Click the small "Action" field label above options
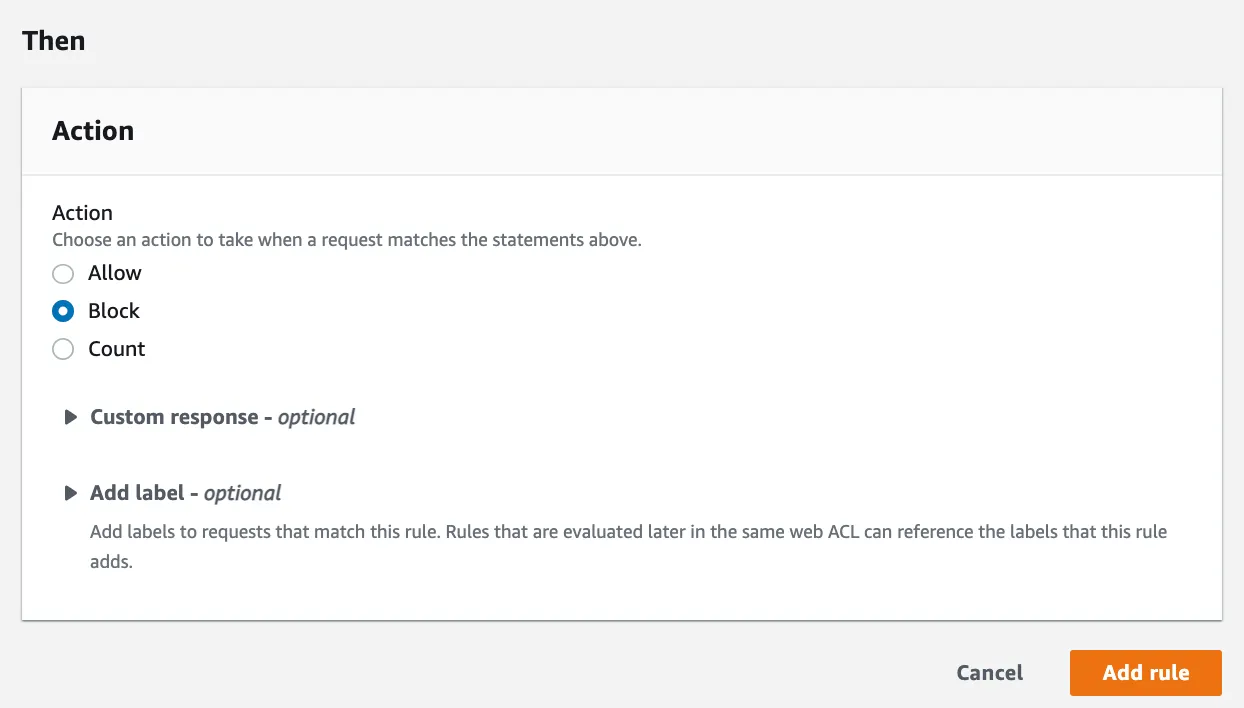The height and width of the screenshot is (708, 1244). (82, 213)
